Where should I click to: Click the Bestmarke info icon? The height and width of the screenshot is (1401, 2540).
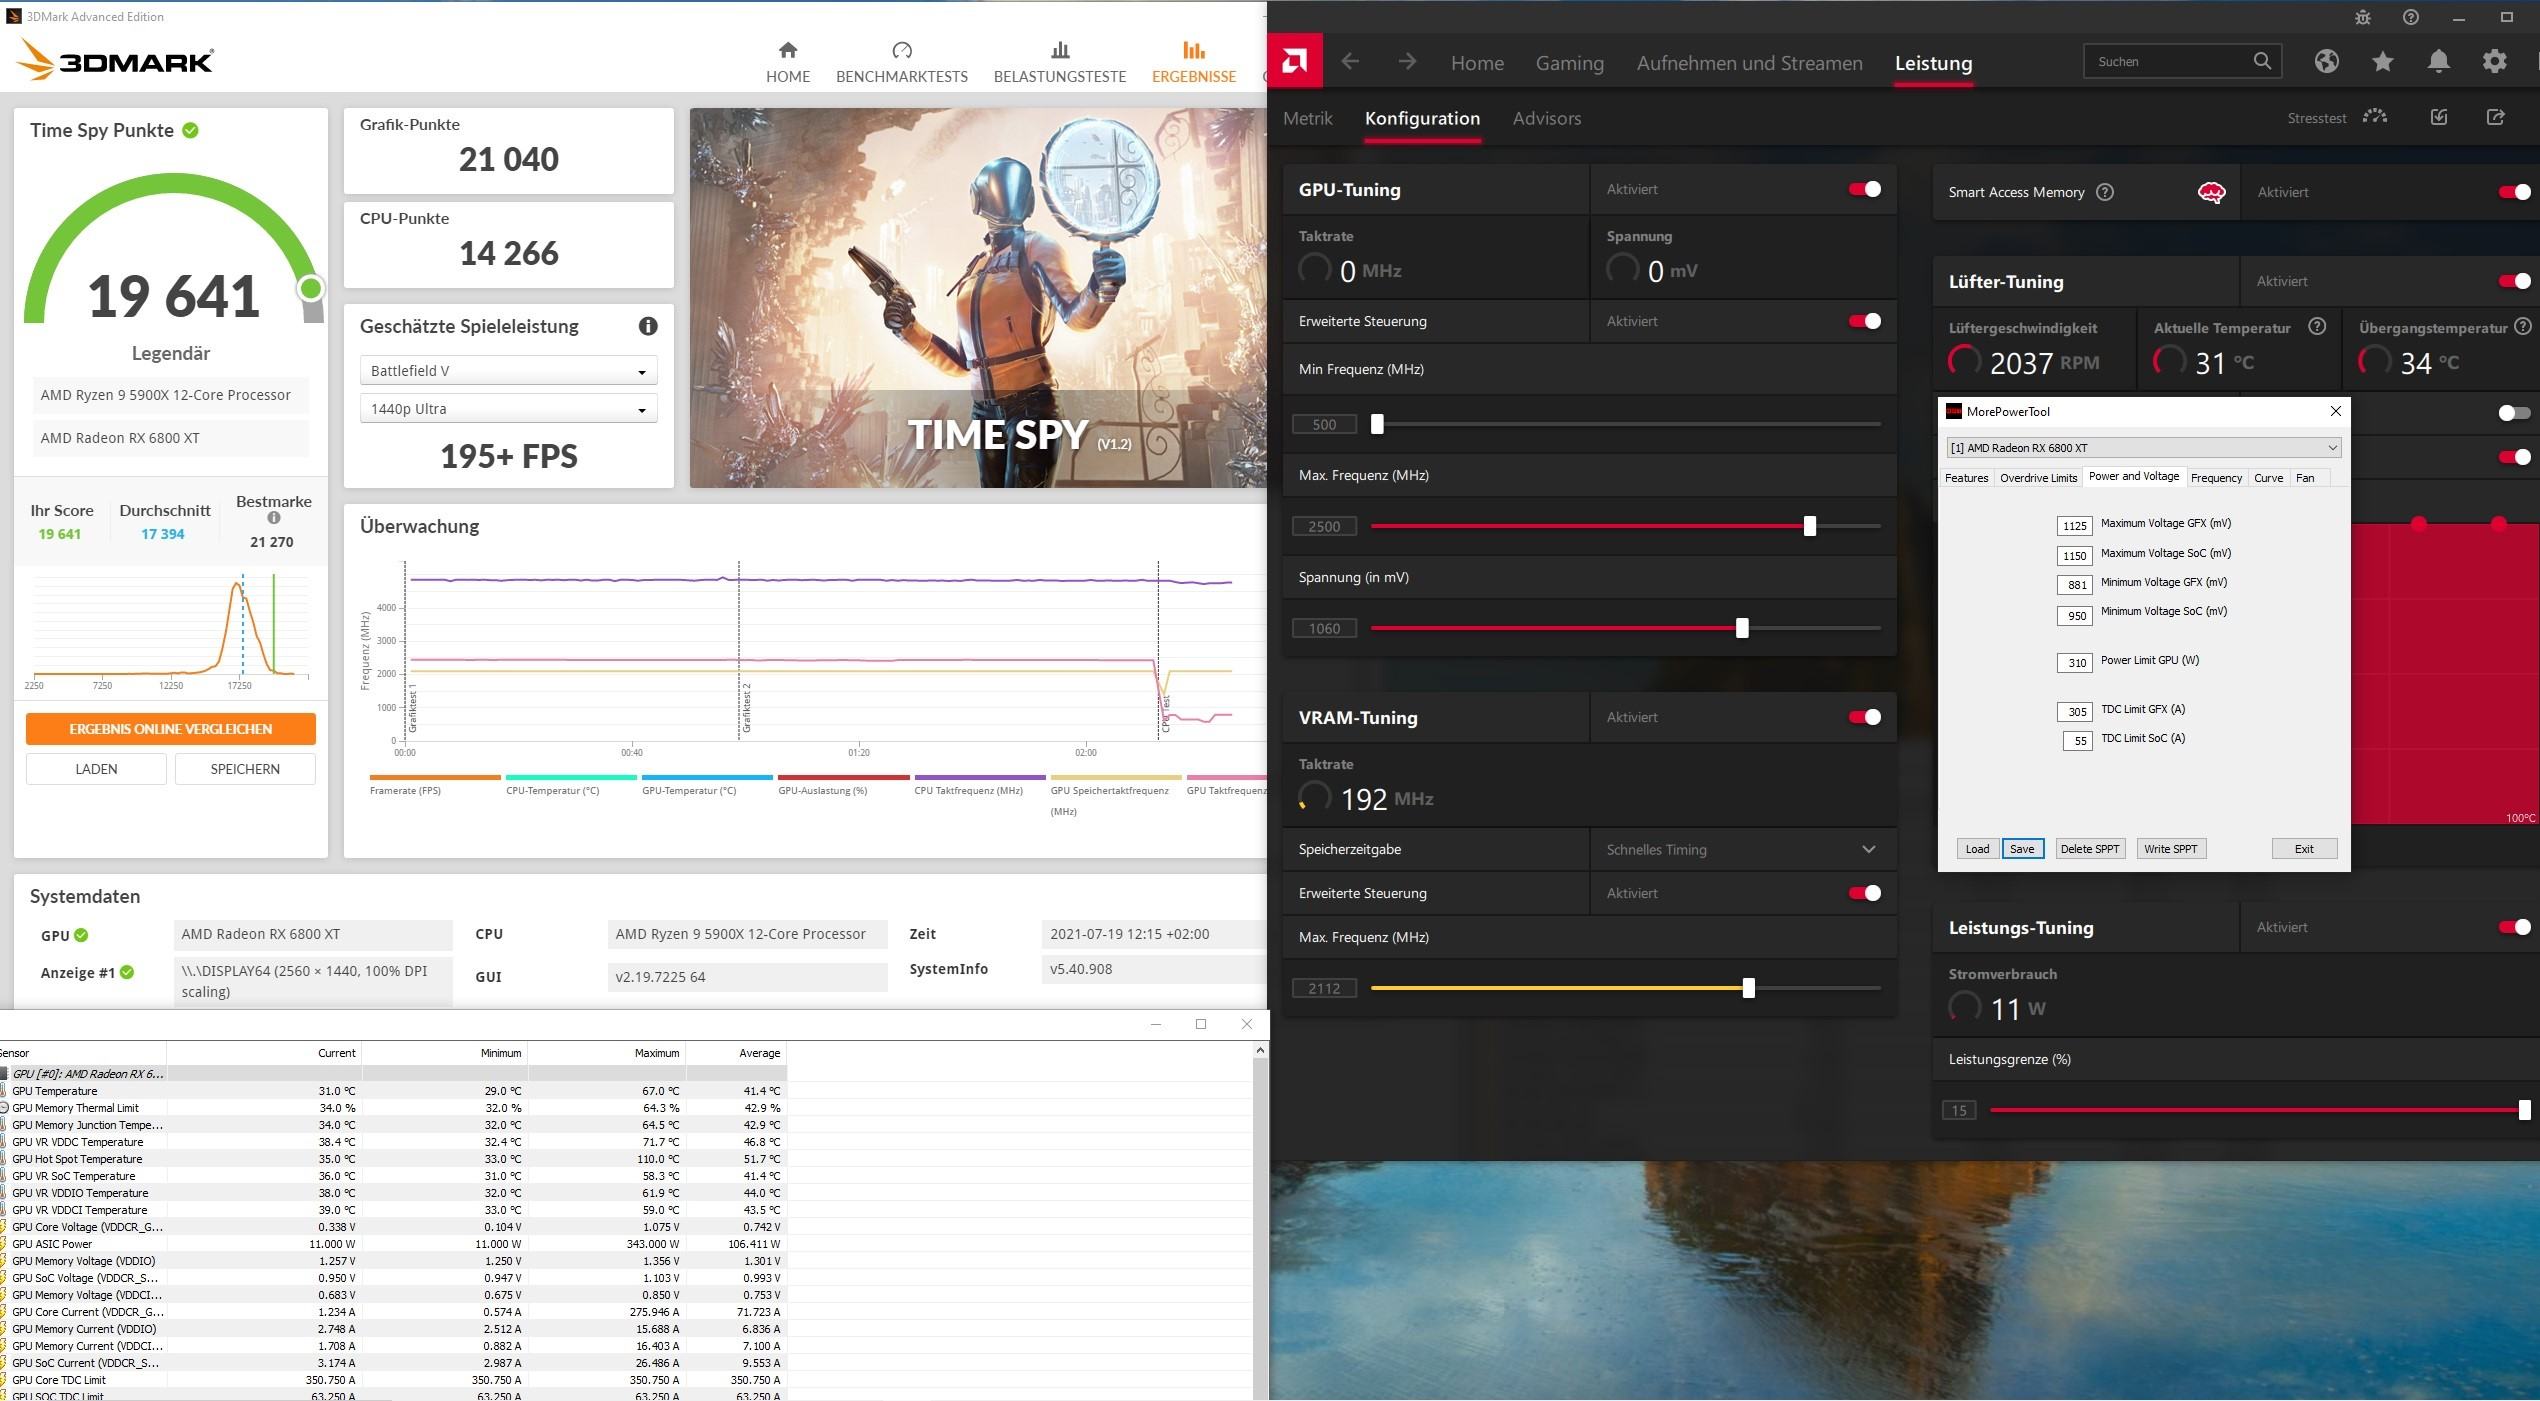[x=274, y=518]
